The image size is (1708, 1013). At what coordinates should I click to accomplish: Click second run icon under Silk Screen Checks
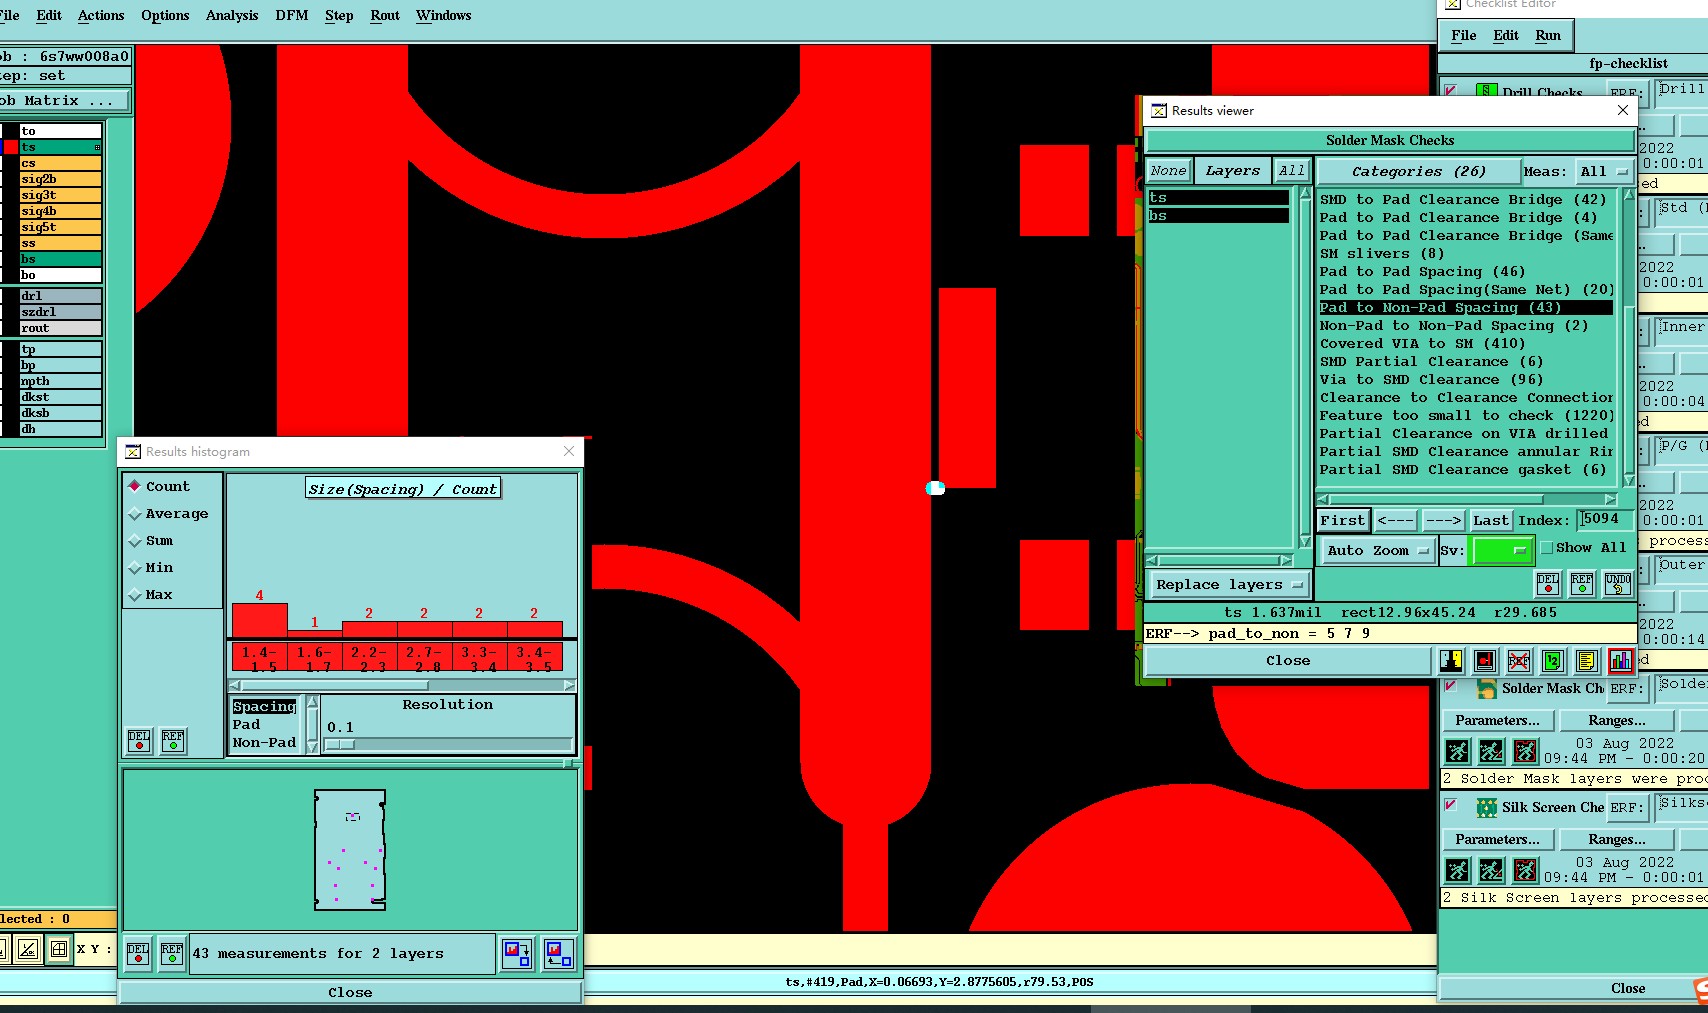coord(1491,870)
